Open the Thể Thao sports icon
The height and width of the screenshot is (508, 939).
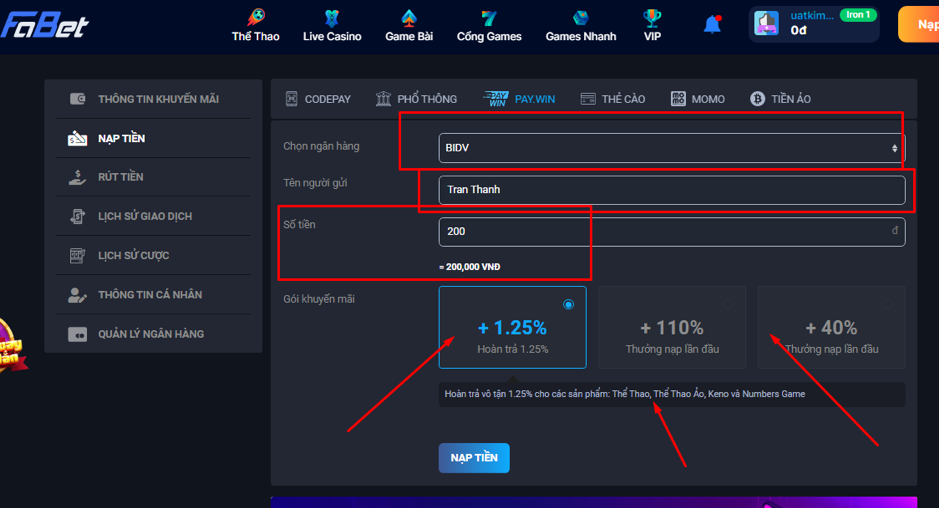tap(255, 18)
